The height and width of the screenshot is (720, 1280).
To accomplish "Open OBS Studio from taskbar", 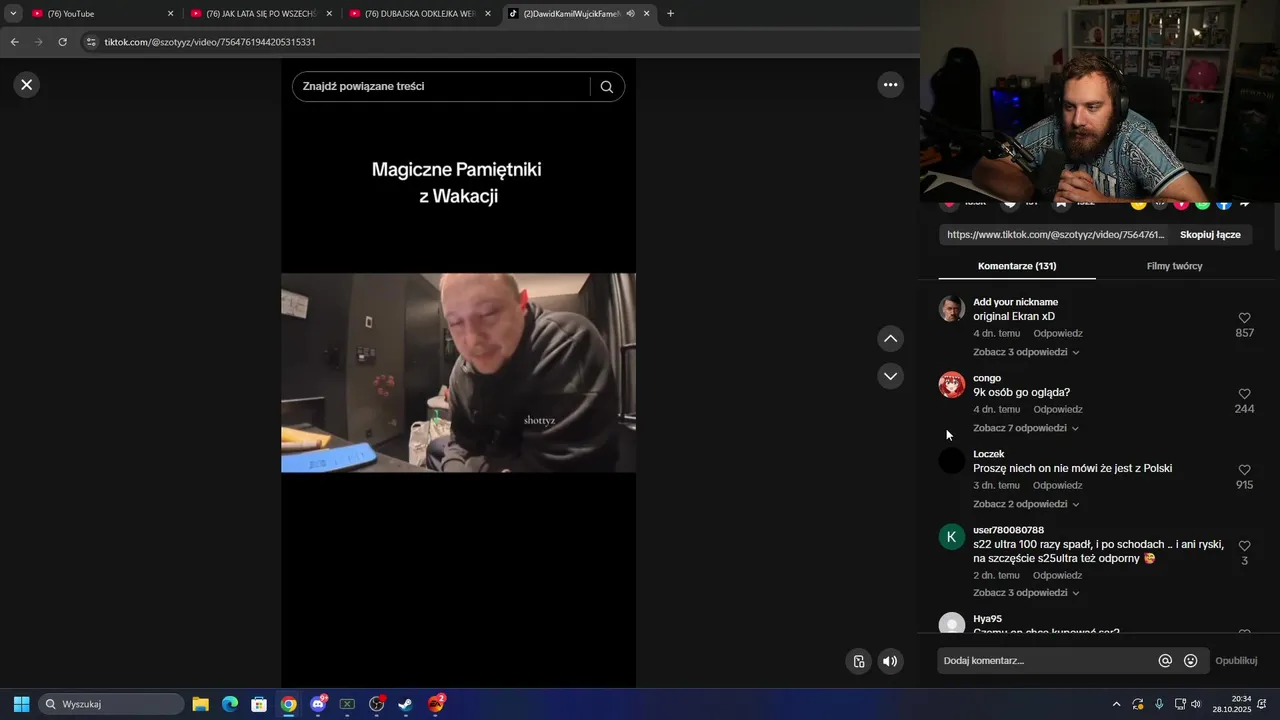I will (x=377, y=704).
